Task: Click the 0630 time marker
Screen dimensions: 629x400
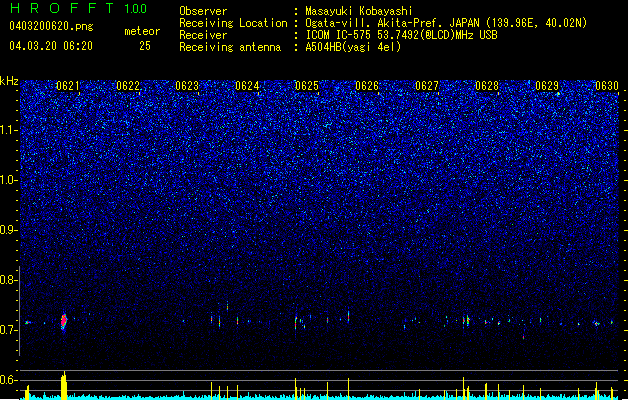Action: coord(607,86)
